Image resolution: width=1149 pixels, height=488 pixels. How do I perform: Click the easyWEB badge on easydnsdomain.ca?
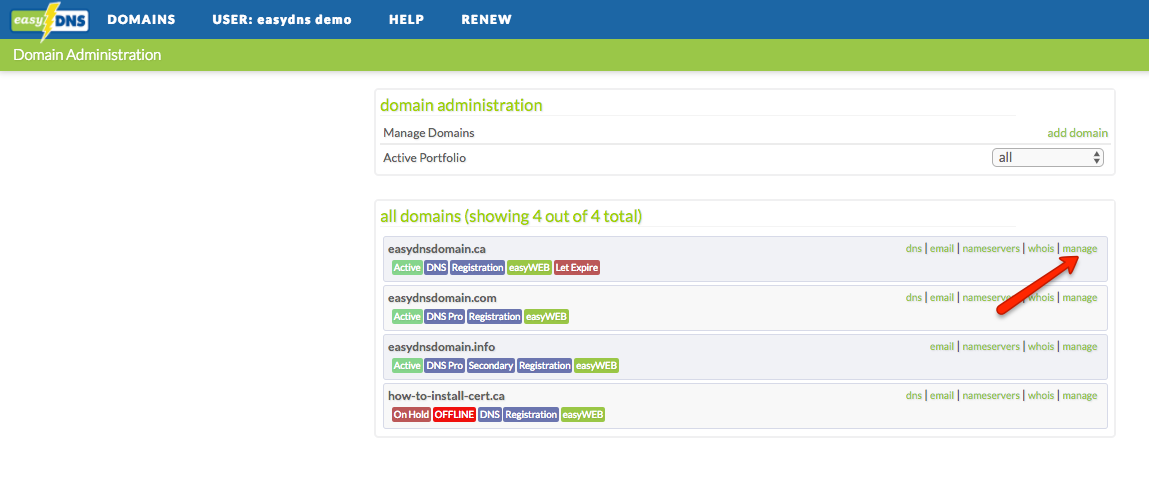click(x=529, y=268)
